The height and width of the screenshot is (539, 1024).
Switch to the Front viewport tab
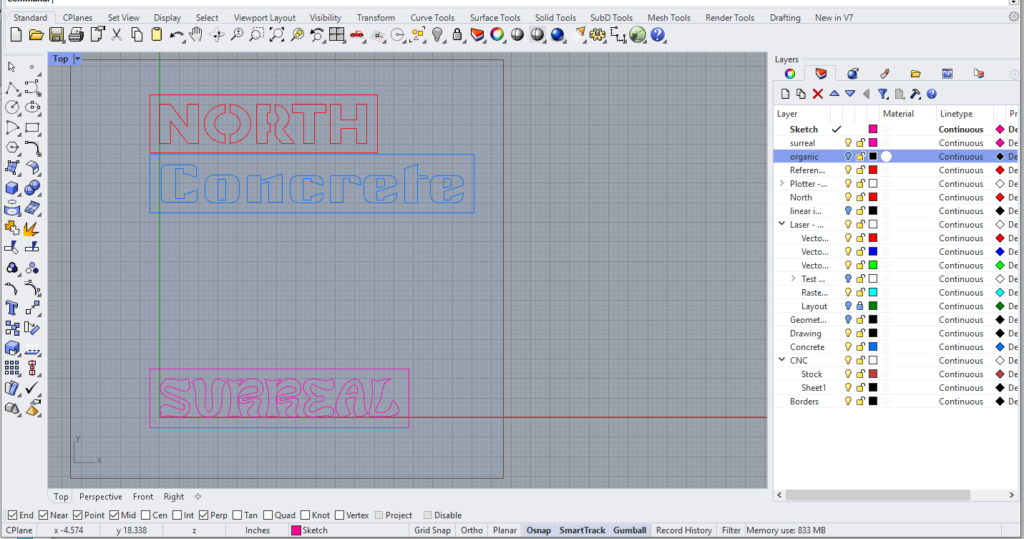(x=142, y=497)
